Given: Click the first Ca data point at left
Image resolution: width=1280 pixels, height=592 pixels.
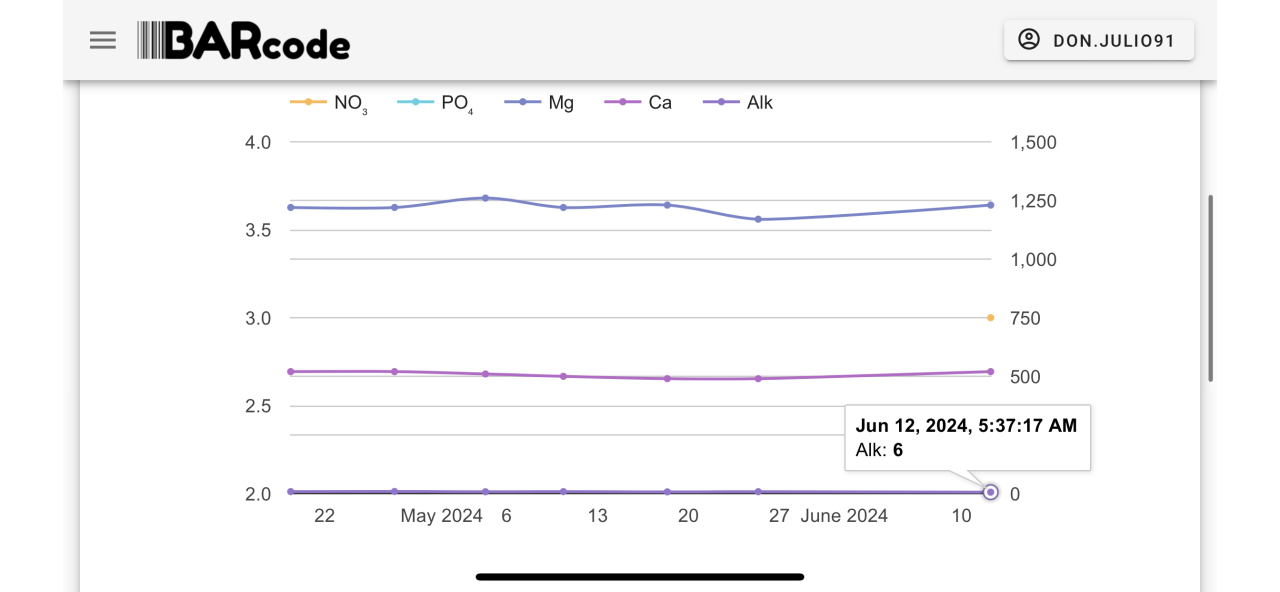Looking at the screenshot, I should (291, 371).
